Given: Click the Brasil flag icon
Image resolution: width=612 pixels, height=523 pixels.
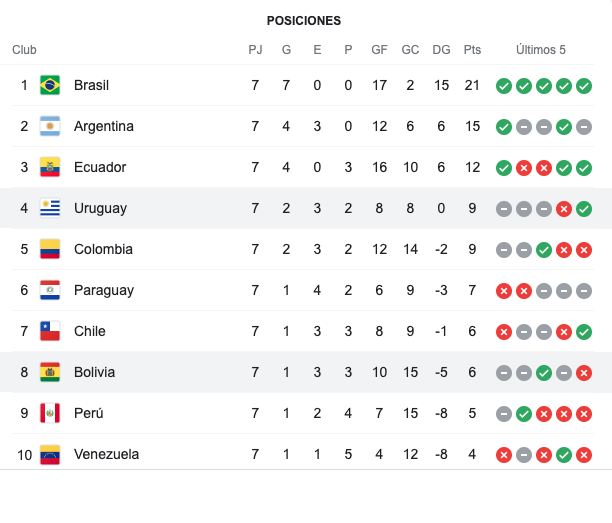Looking at the screenshot, I should click(x=50, y=85).
